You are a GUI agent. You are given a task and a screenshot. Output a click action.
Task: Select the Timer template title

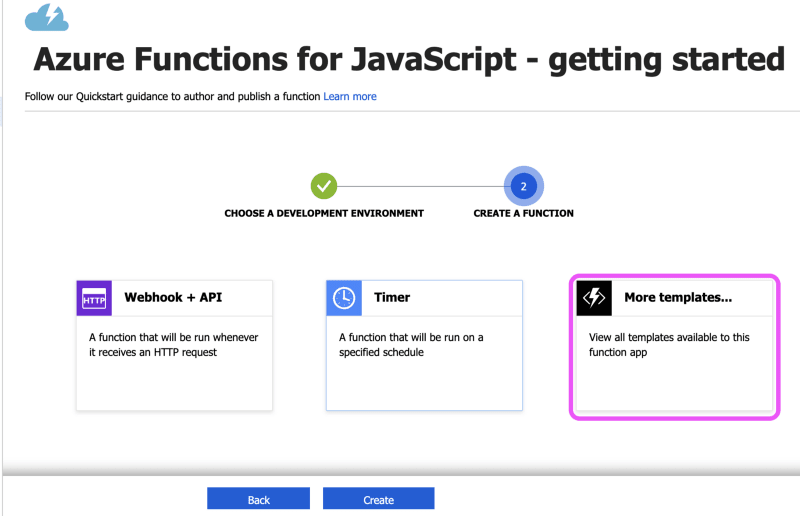[x=392, y=298]
